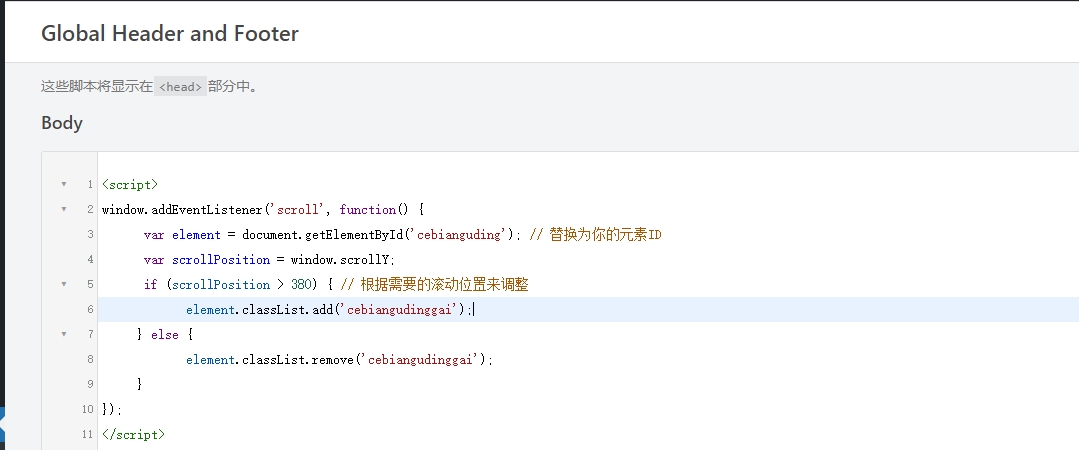The height and width of the screenshot is (450, 1079).
Task: Click line number 3 in the gutter
Action: (90, 235)
